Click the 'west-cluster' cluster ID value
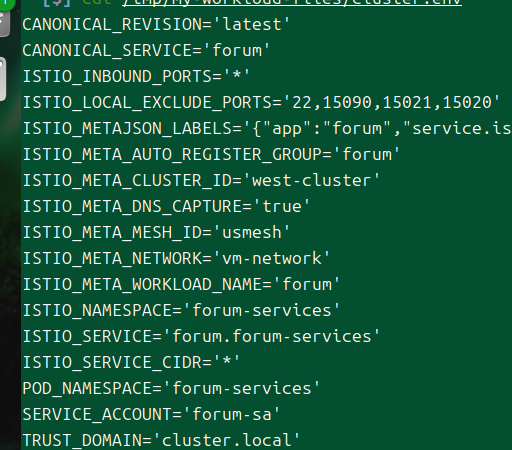Screen dimensions: 512x450 [311, 180]
